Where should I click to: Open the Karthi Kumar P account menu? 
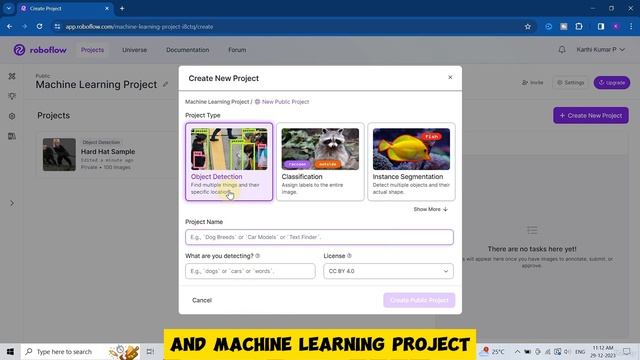pos(600,49)
